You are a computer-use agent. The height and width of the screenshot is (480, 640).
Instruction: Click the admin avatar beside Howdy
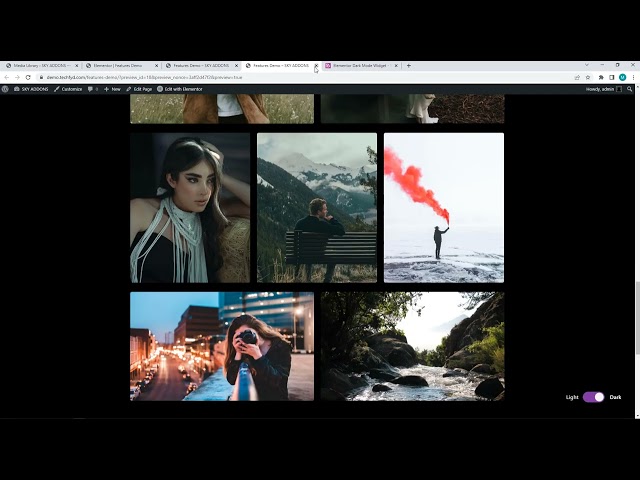point(619,89)
